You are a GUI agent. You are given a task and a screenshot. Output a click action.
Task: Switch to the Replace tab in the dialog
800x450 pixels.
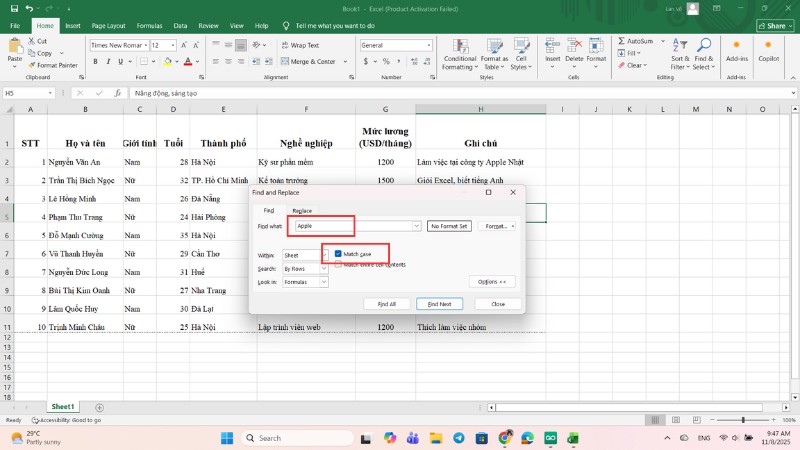click(x=302, y=211)
